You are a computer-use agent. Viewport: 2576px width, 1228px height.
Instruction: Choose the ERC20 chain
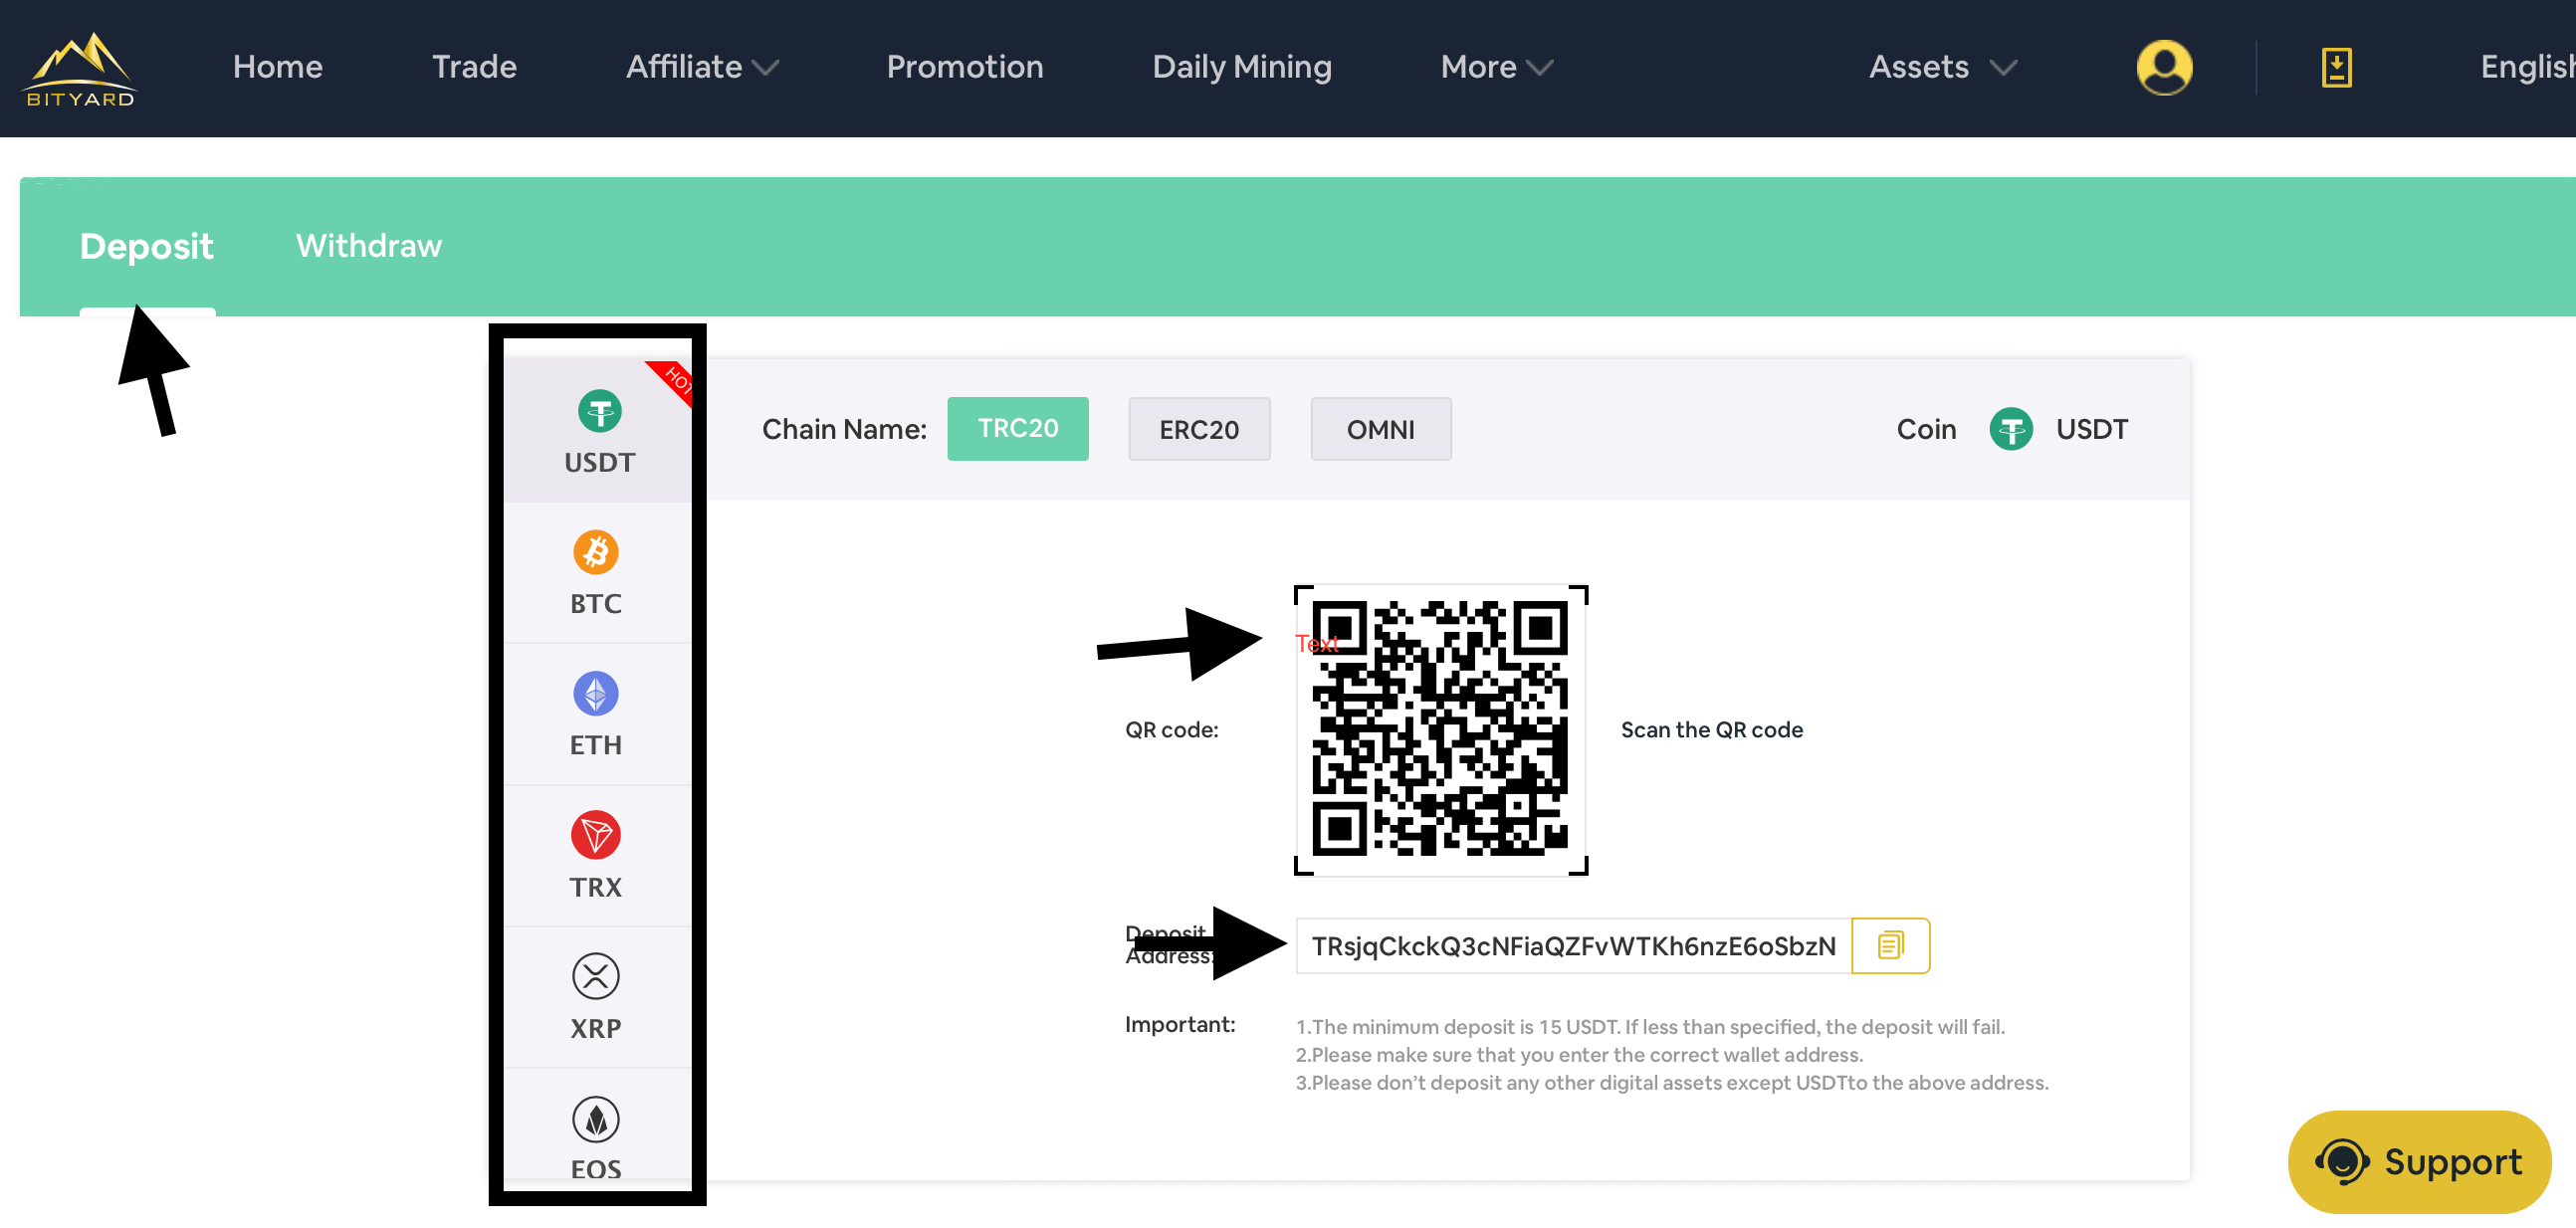[x=1199, y=429]
